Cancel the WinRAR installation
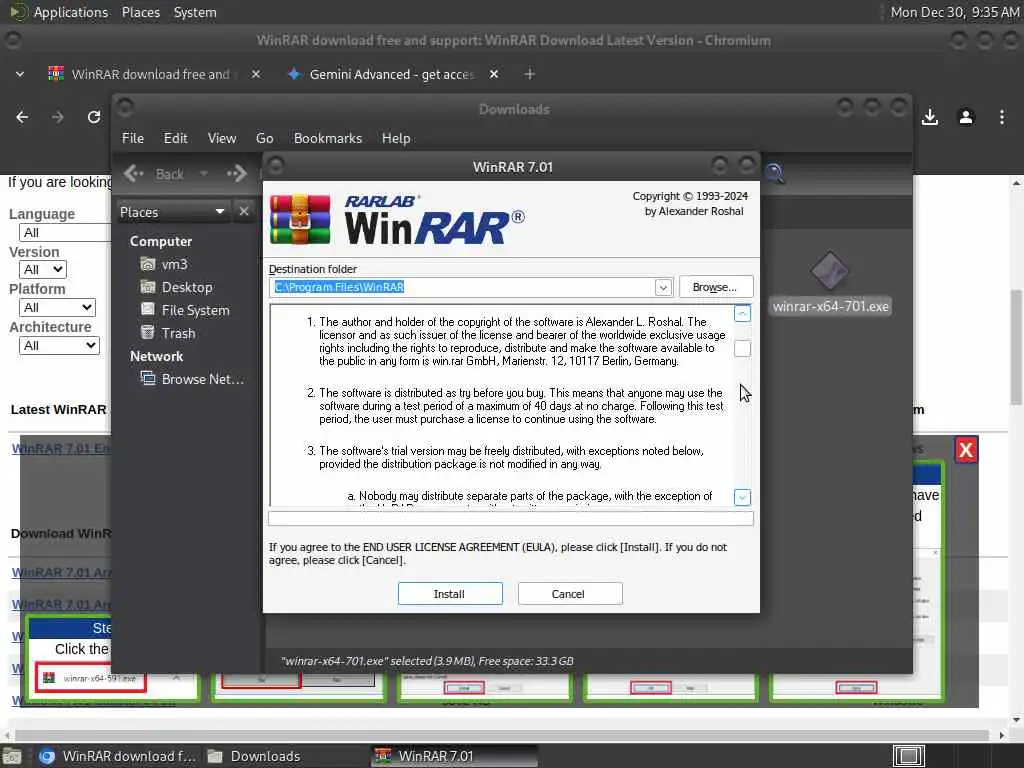This screenshot has height=768, width=1024. click(569, 594)
